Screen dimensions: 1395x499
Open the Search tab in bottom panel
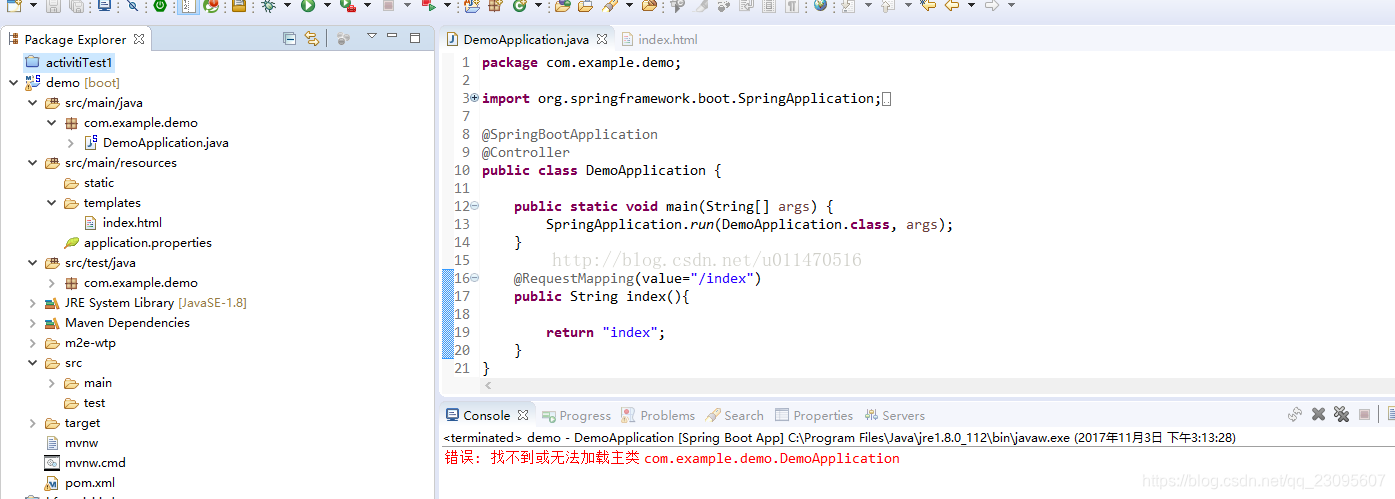[x=734, y=415]
